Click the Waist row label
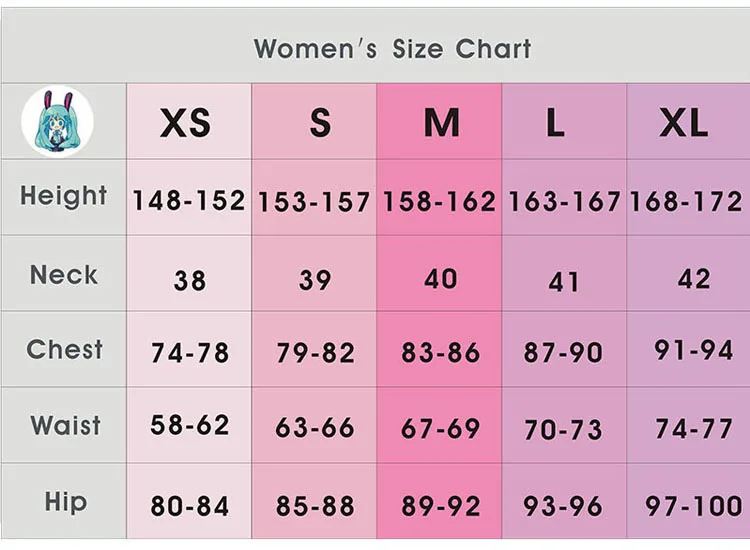 pos(66,425)
